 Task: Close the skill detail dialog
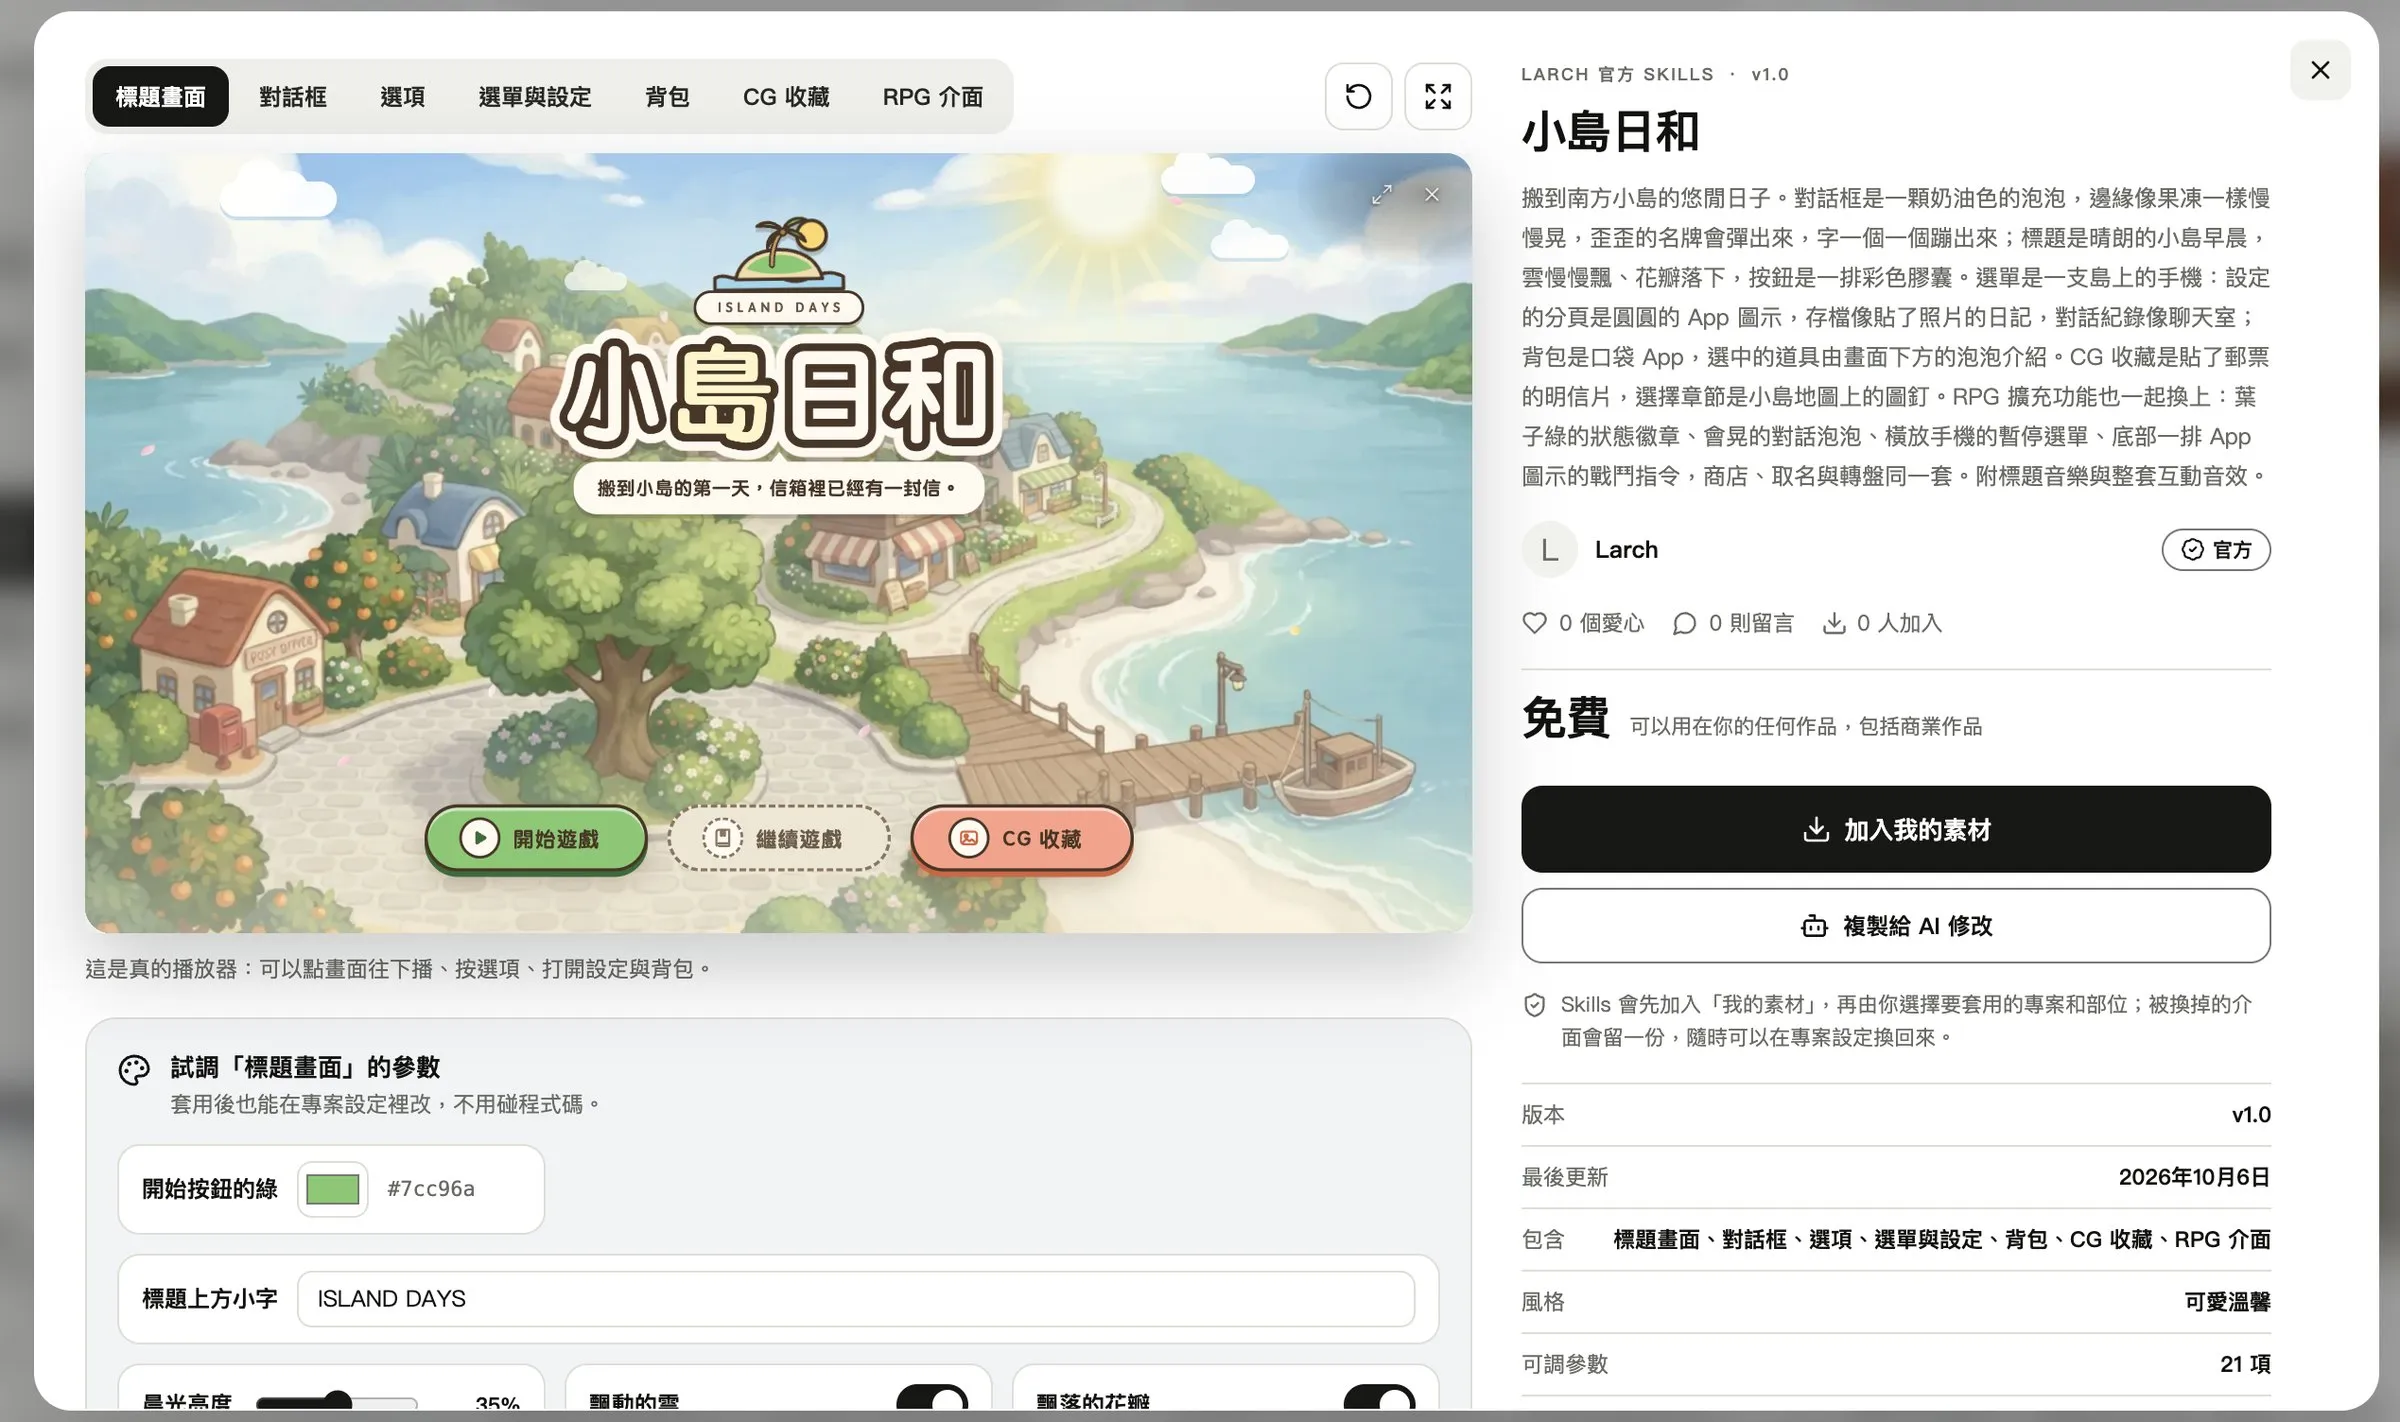[2320, 70]
